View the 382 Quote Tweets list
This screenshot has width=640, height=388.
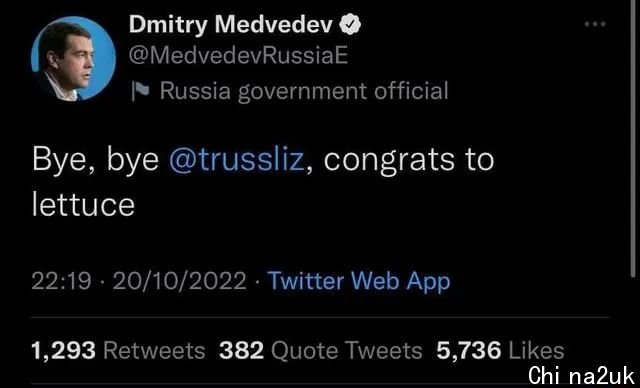coord(320,351)
